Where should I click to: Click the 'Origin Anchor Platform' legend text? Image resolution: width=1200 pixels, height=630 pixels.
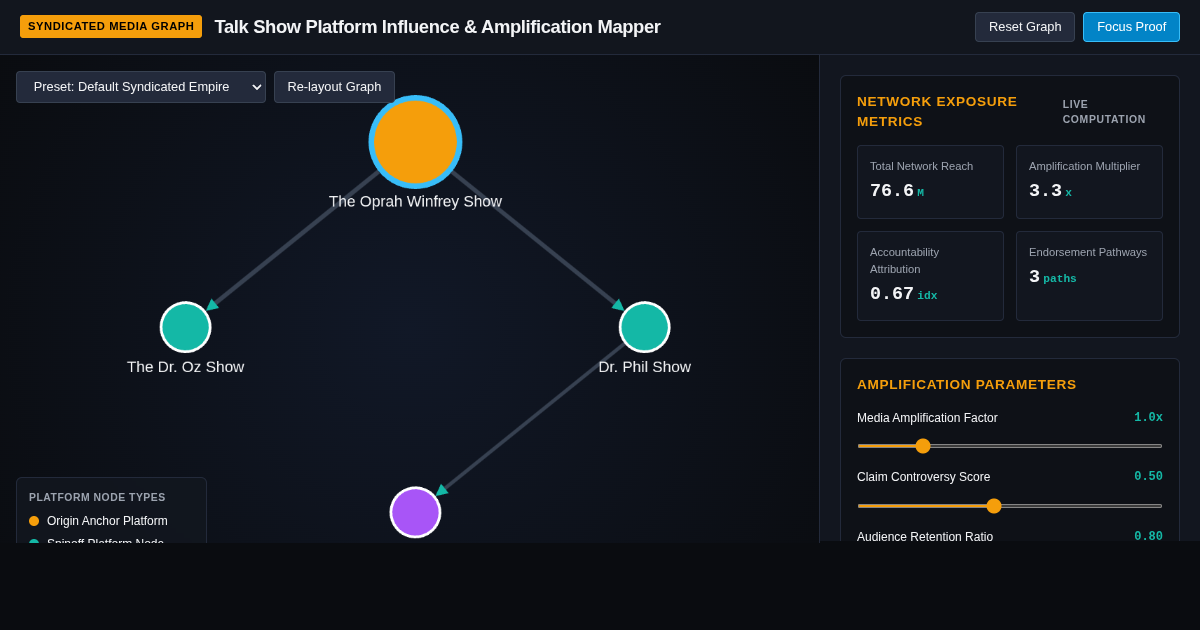[107, 521]
